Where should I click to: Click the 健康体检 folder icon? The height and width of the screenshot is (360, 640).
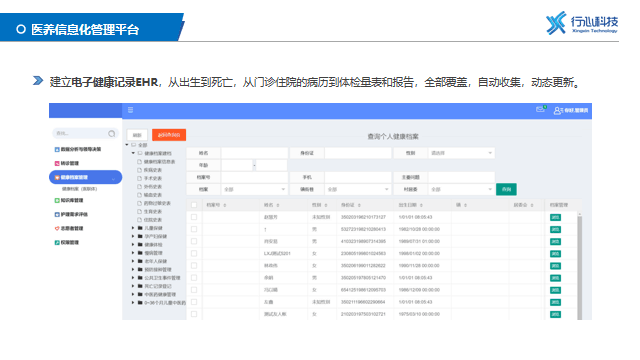pos(140,244)
